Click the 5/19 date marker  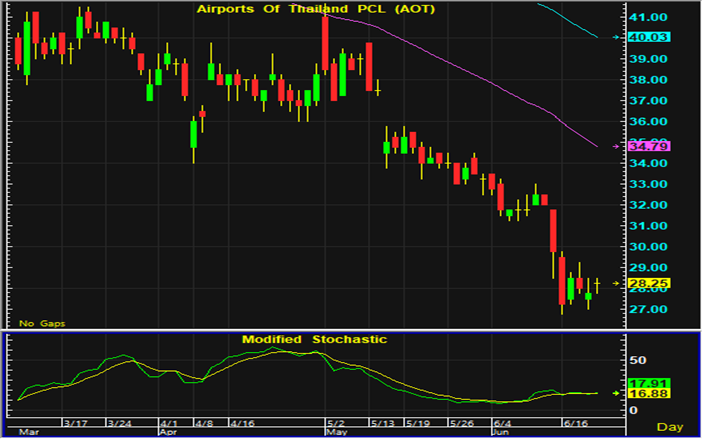(x=417, y=423)
